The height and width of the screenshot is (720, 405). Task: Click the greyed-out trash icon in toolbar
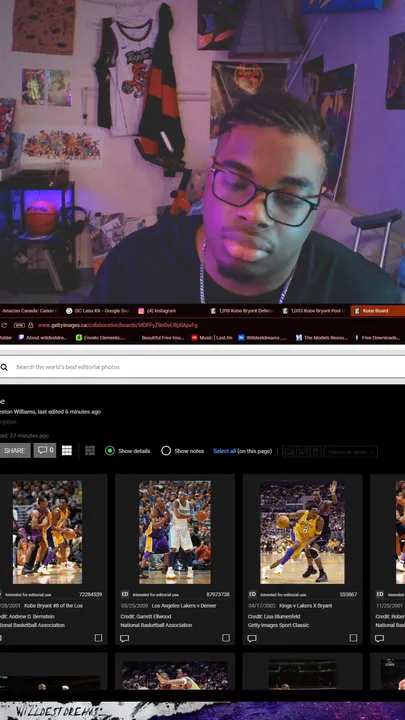coord(315,451)
